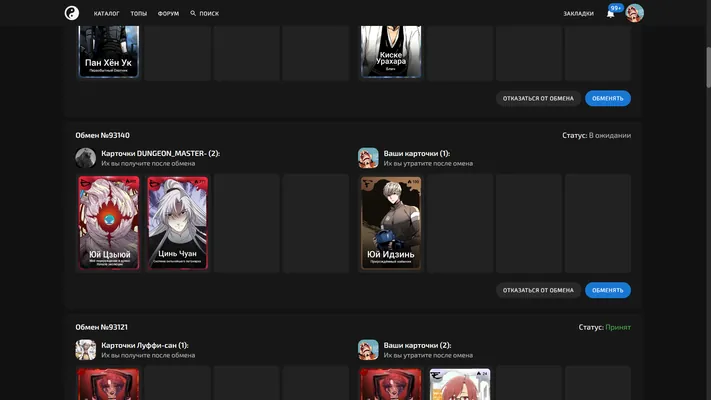
Task: Accept exchange №93140 with Обменять
Action: click(x=608, y=290)
